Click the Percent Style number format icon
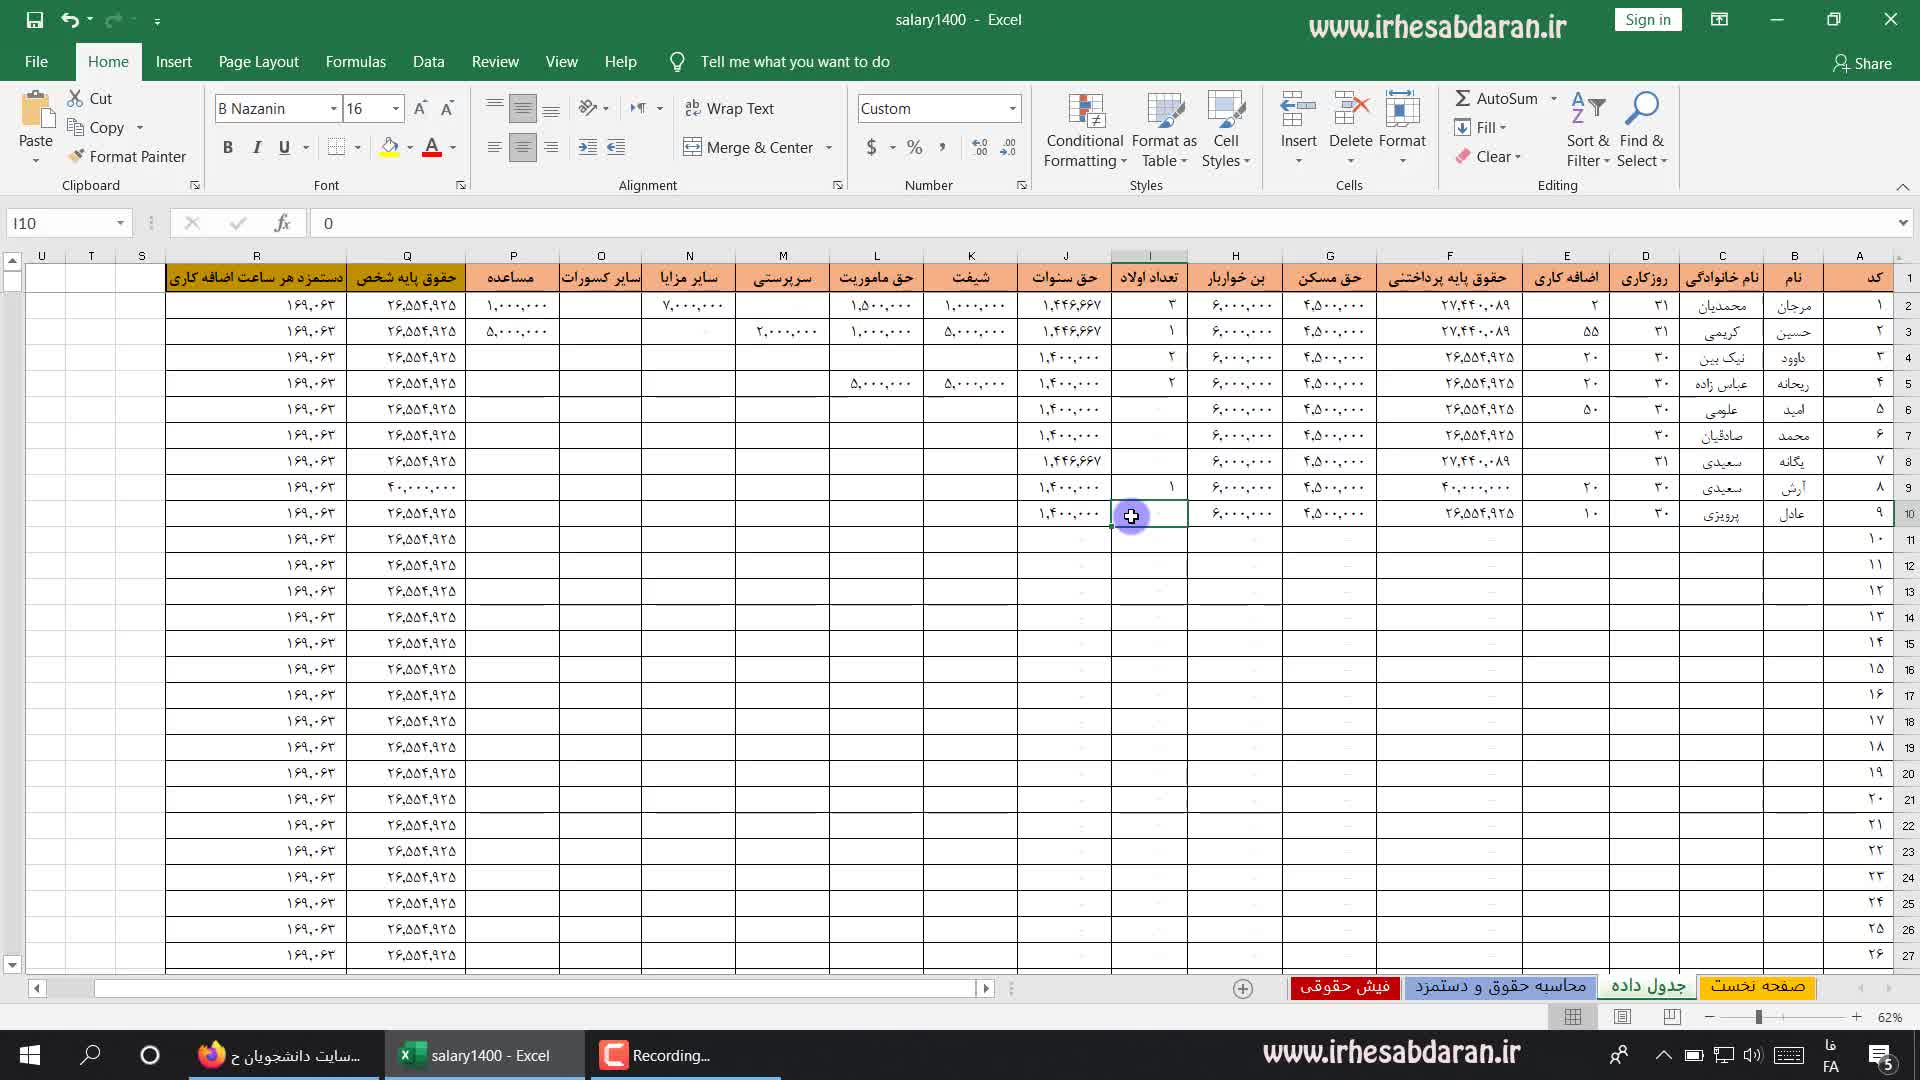 coord(914,147)
